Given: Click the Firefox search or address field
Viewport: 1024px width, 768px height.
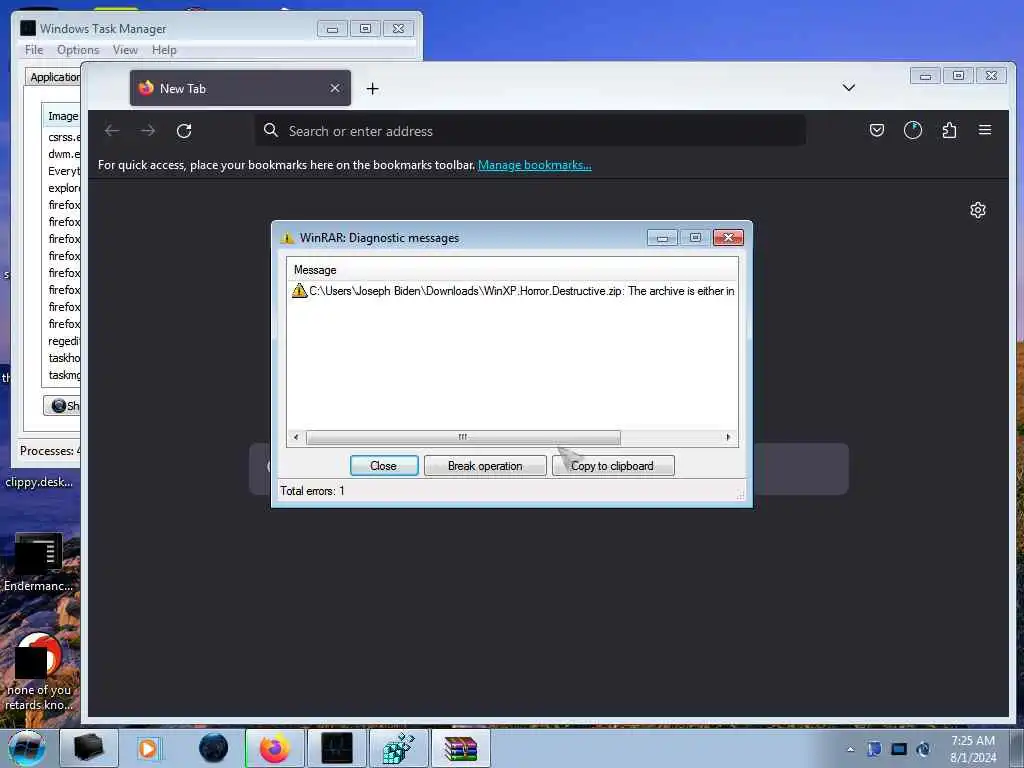Looking at the screenshot, I should [530, 131].
